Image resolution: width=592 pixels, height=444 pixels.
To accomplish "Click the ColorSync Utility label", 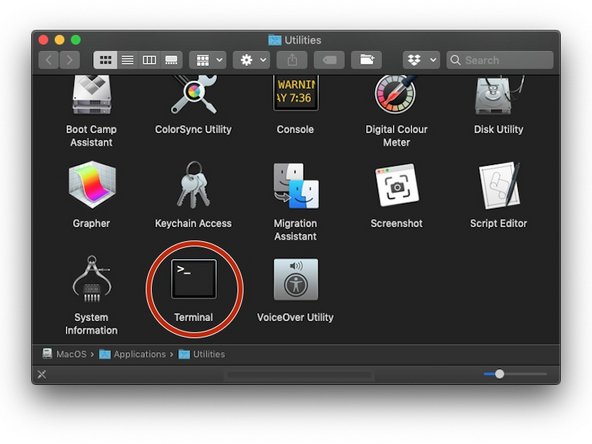I will click(x=193, y=129).
